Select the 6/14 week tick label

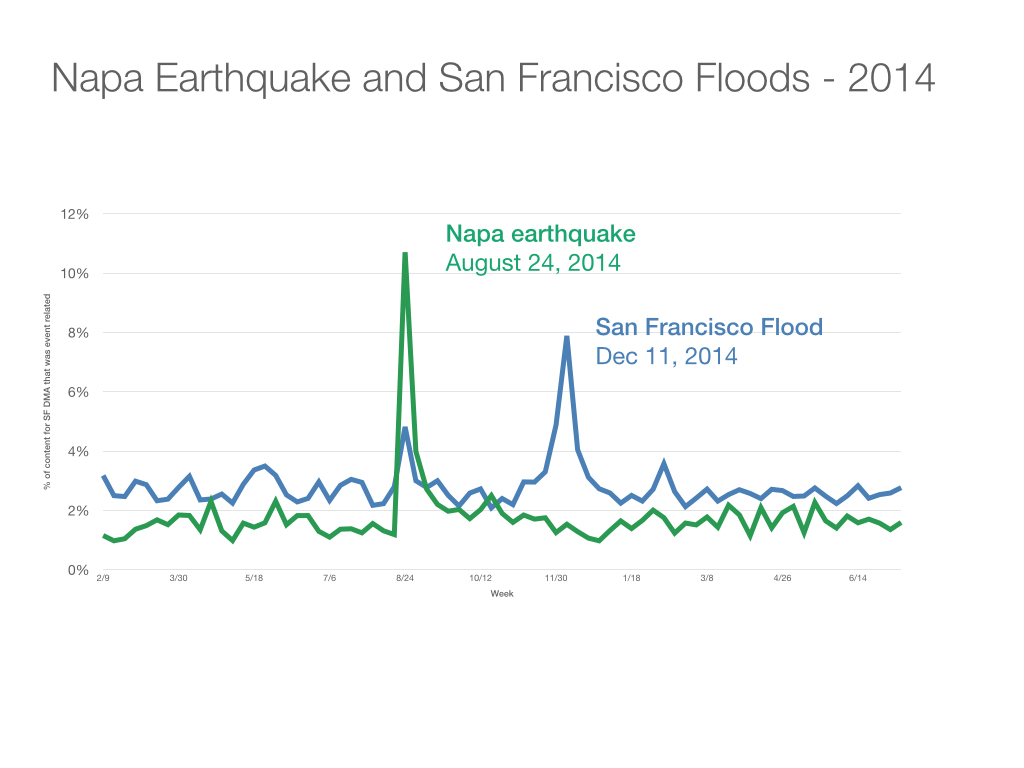click(x=857, y=578)
